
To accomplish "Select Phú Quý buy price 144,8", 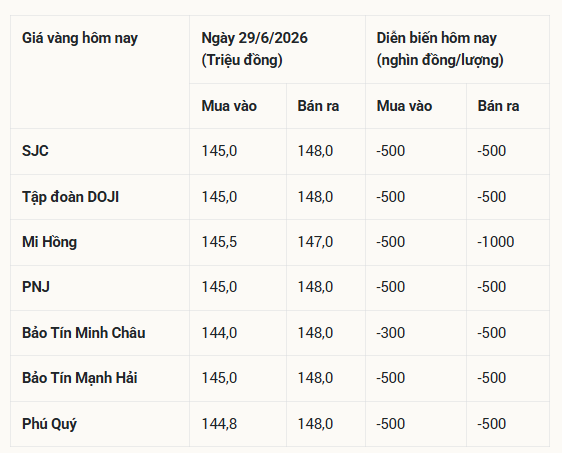I will coord(219,424).
